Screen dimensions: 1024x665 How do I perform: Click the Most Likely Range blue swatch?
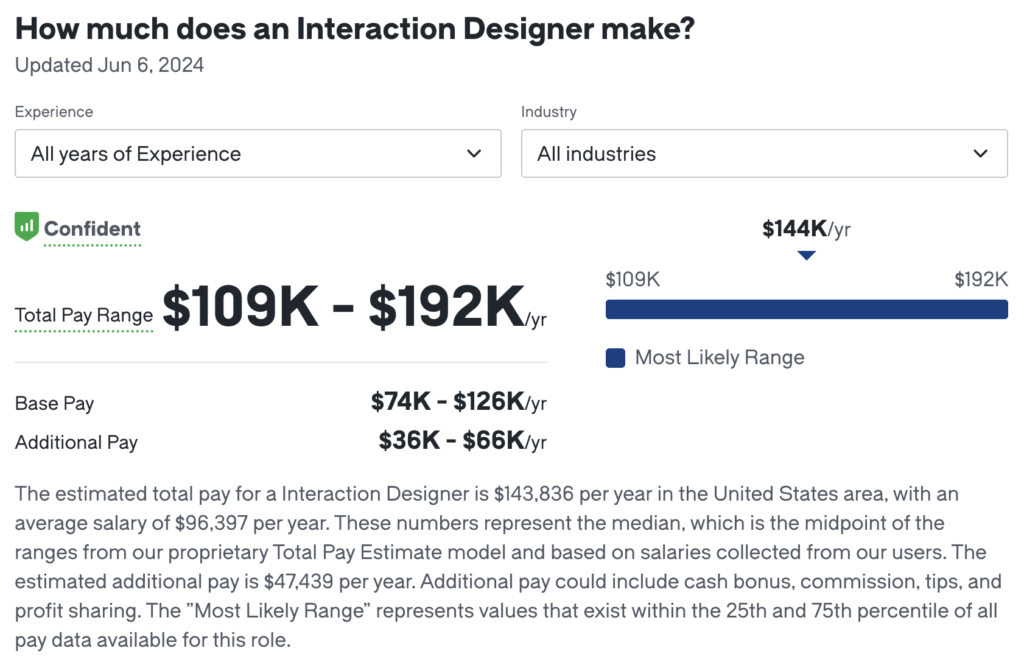tap(615, 358)
